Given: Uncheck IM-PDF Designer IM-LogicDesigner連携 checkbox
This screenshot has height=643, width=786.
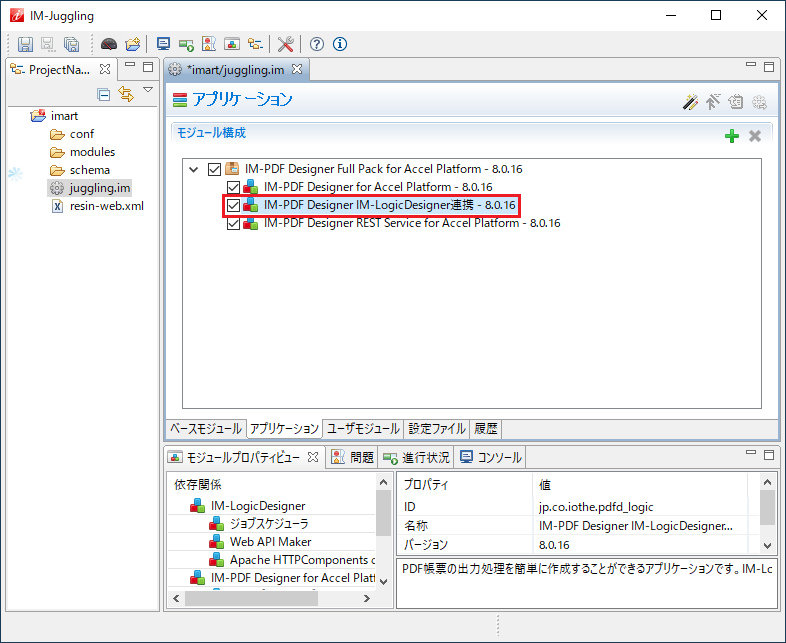Looking at the screenshot, I should click(233, 205).
